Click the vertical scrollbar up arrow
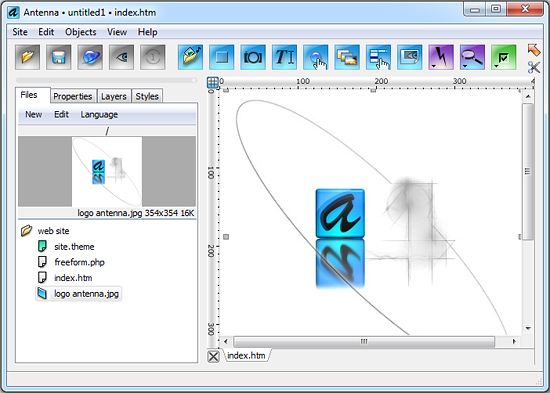 528,96
